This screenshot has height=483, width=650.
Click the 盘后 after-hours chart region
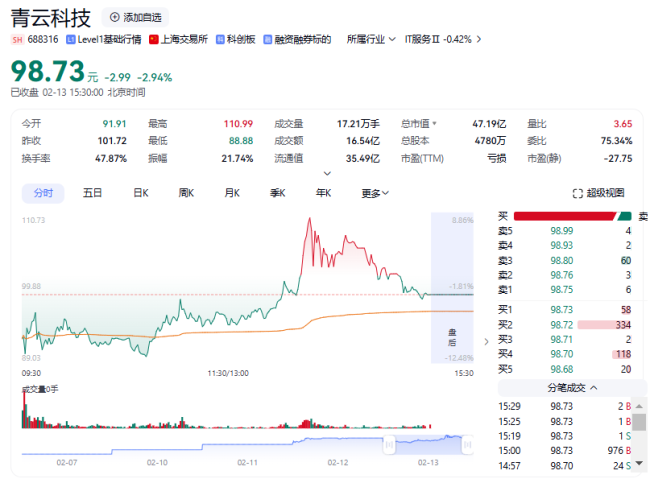tap(452, 288)
